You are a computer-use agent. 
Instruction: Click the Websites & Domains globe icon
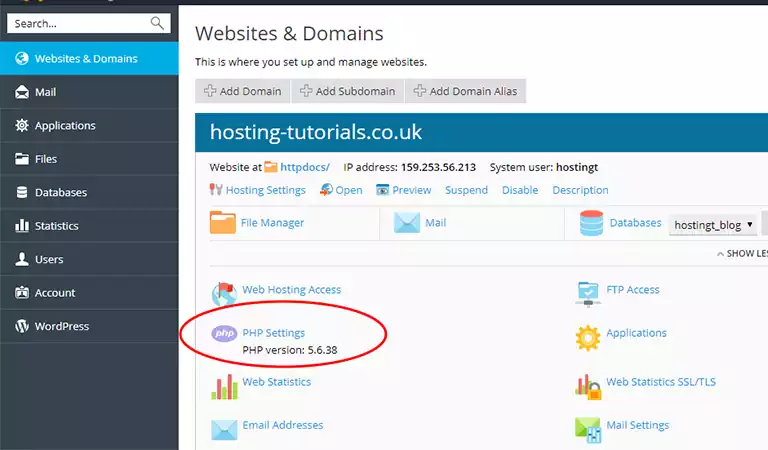pyautogui.click(x=22, y=58)
